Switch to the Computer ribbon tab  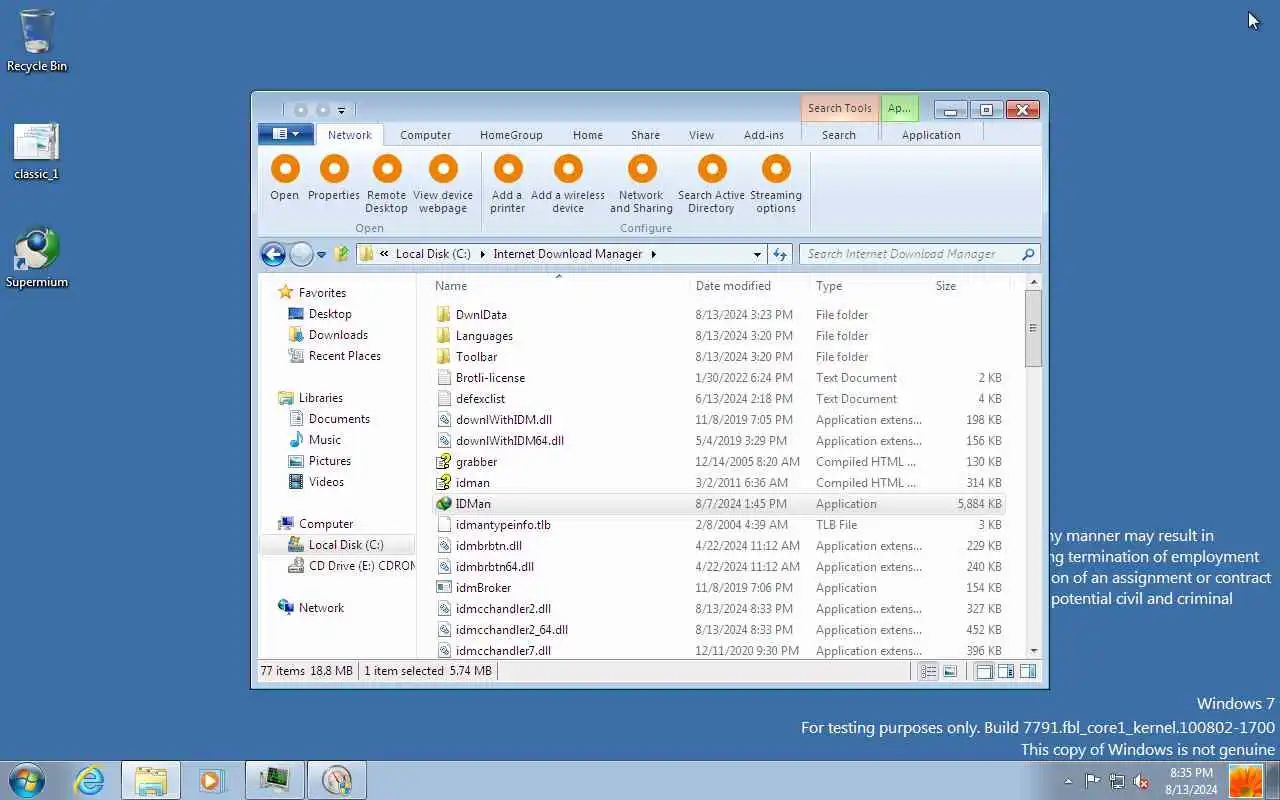425,135
